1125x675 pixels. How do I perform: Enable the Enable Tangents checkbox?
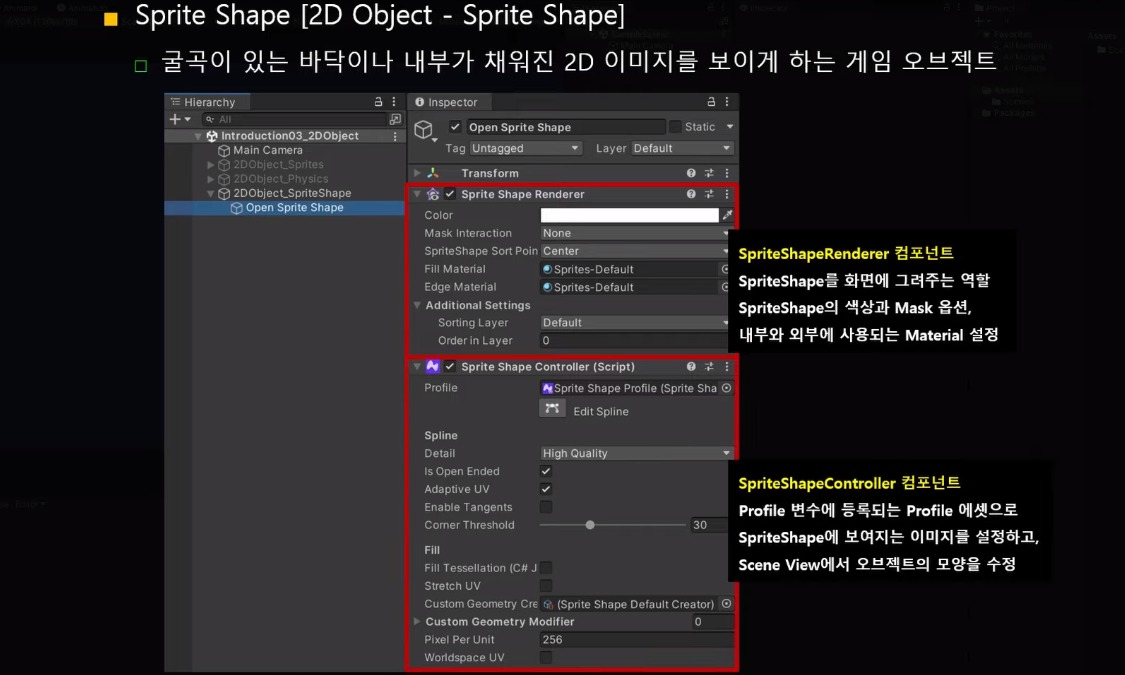pos(546,507)
